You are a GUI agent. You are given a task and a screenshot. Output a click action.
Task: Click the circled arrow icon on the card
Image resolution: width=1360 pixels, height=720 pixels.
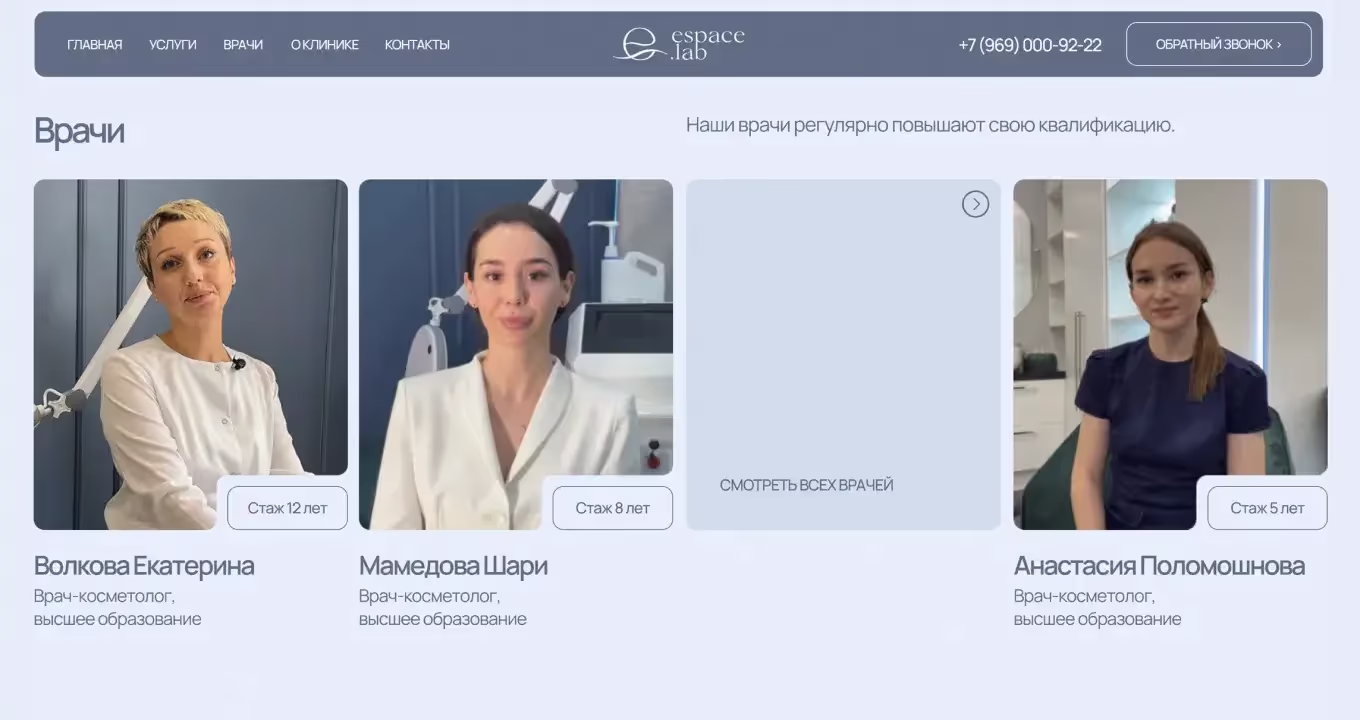(975, 204)
